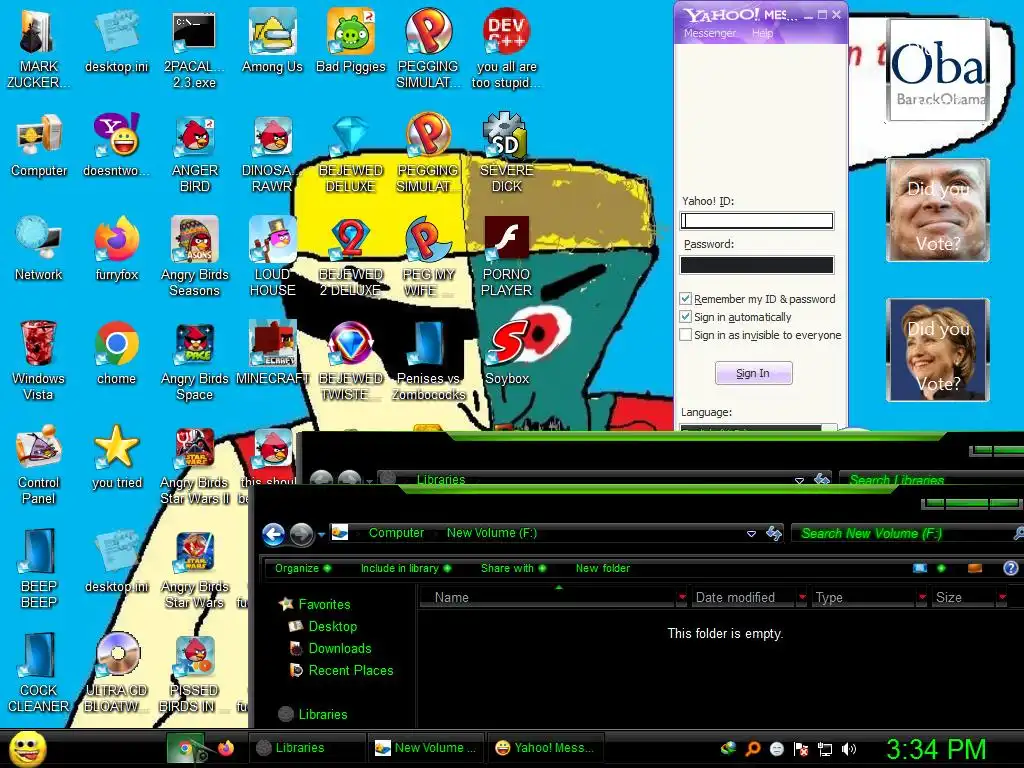This screenshot has width=1024, height=768.
Task: Switch to New Volume taskbar item
Action: pos(425,748)
